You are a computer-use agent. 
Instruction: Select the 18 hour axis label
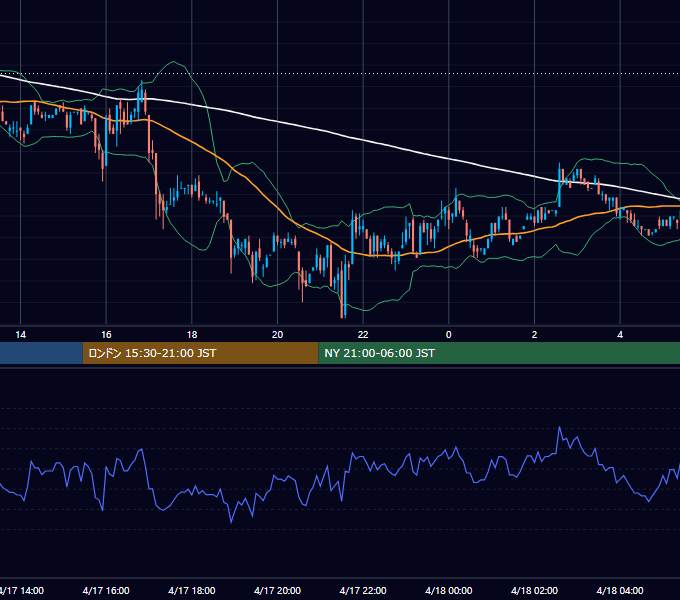pos(192,335)
